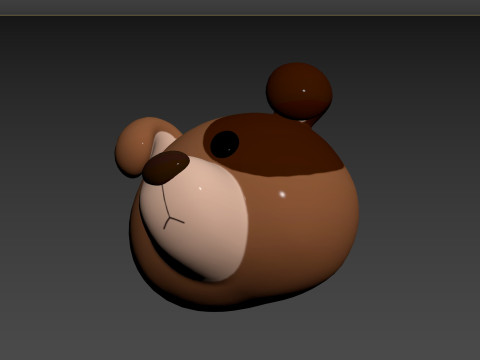Select the dark brown ear sphere
This screenshot has width=480, height=360.
coord(299,91)
